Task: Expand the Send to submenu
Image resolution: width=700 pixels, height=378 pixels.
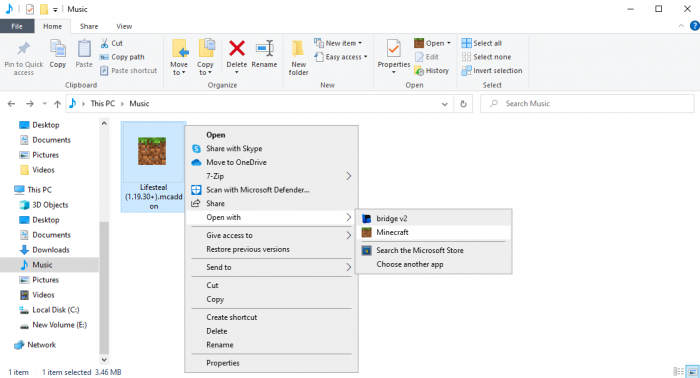Action: point(271,267)
